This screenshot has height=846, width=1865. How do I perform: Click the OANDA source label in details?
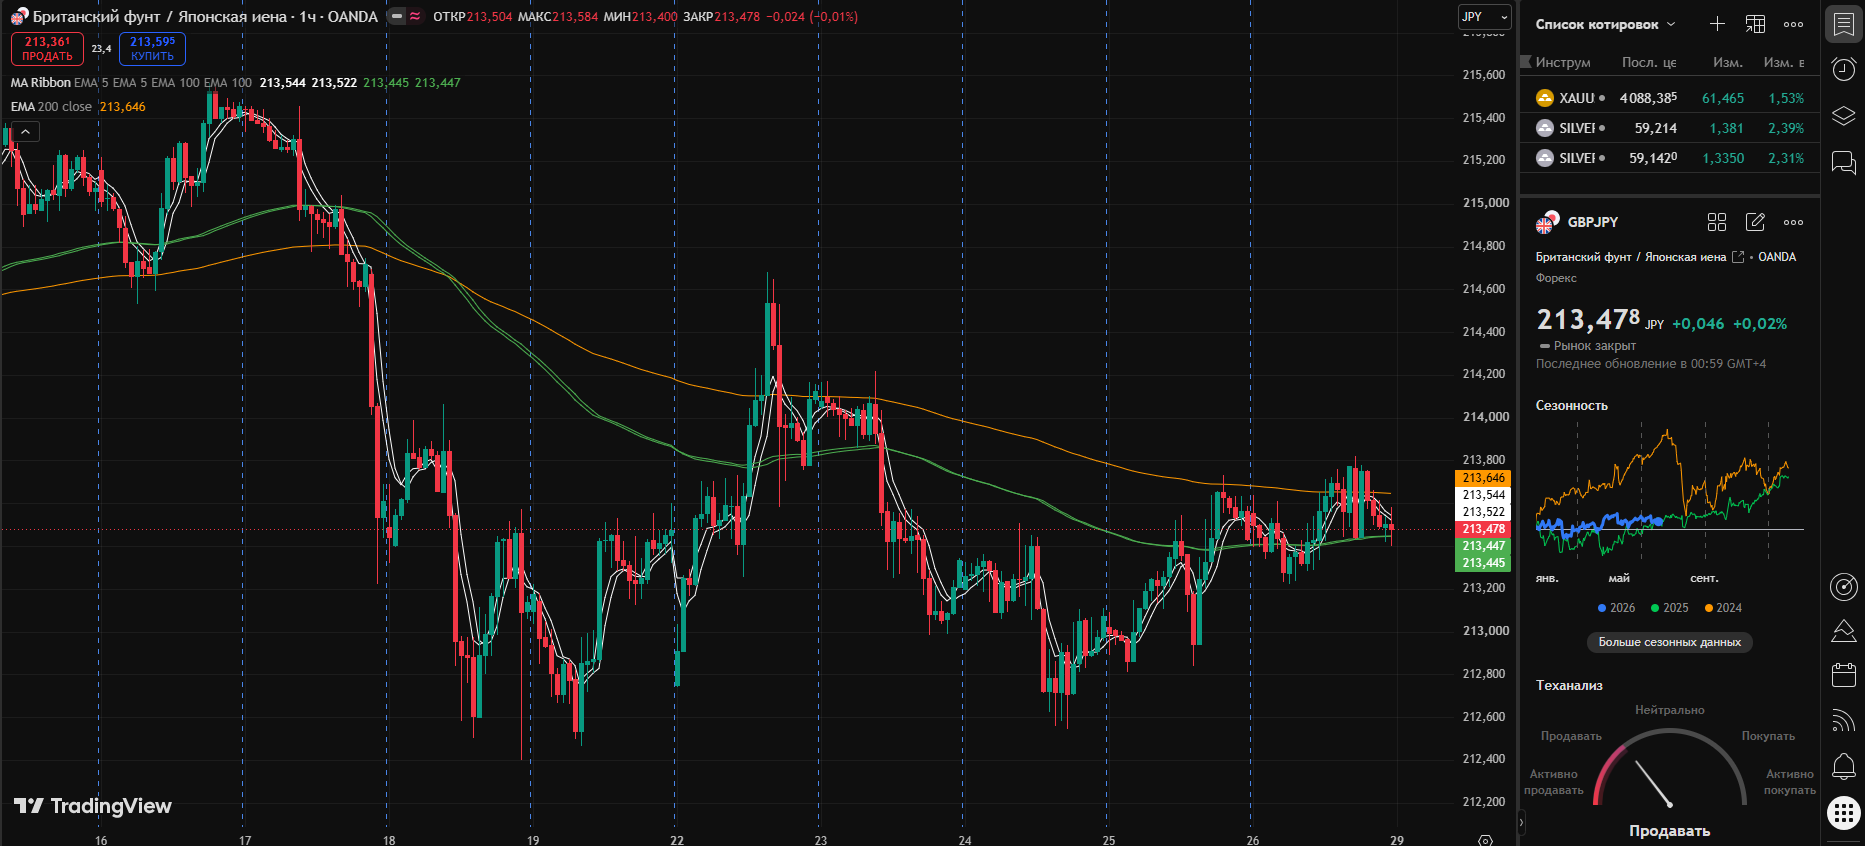tap(1777, 257)
